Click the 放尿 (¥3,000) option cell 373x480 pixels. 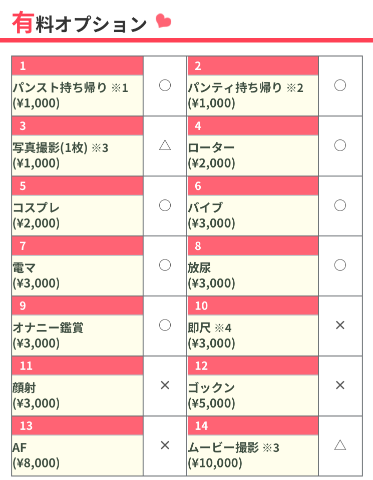(x=253, y=275)
